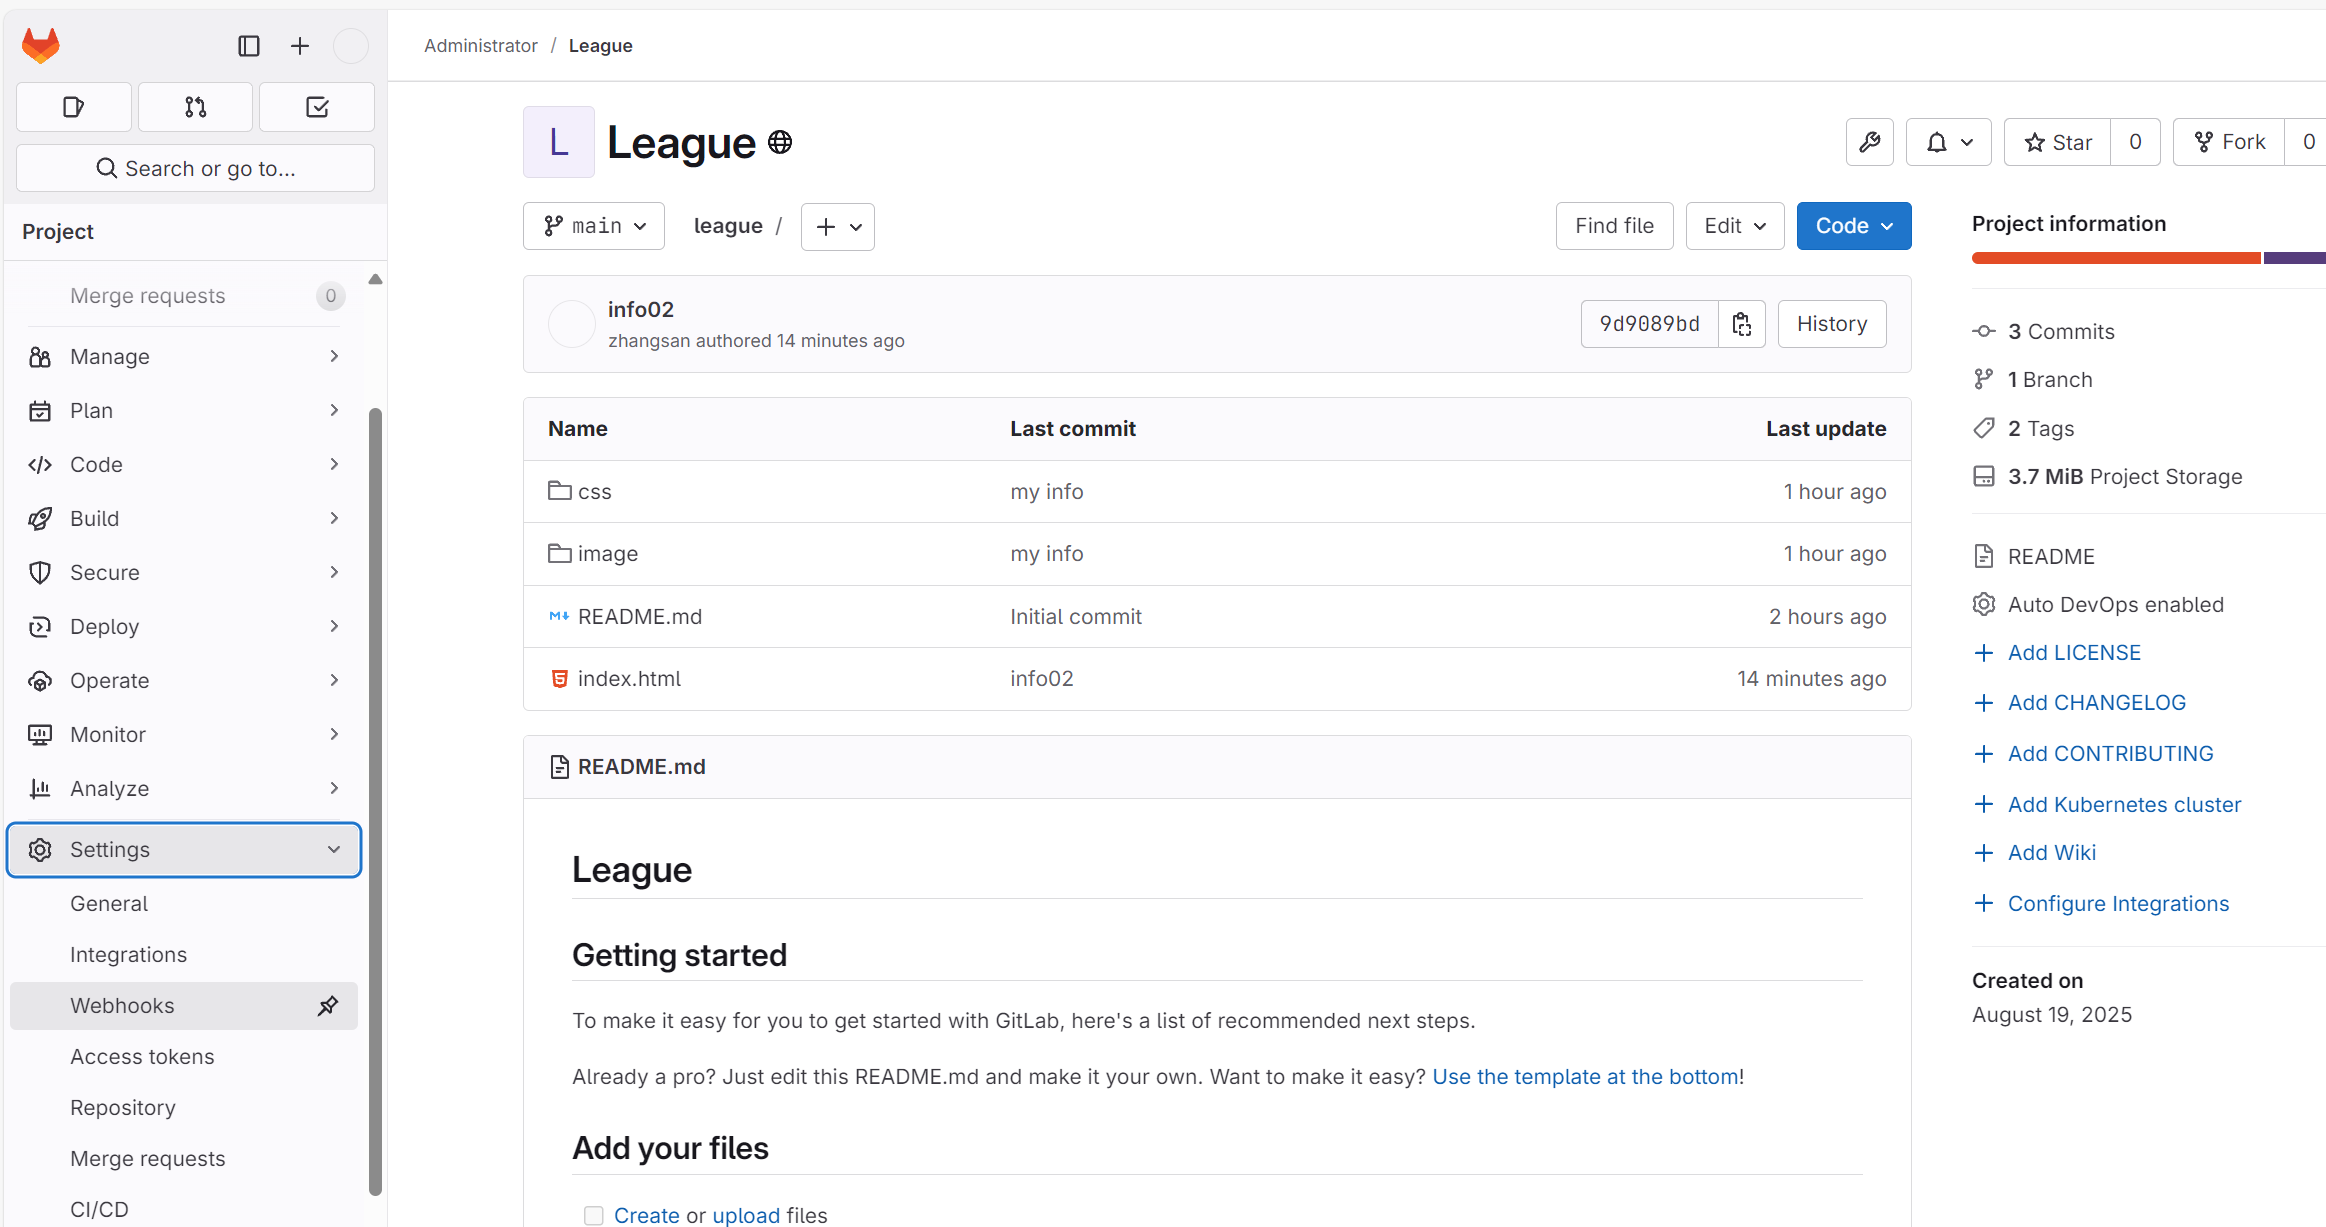The image size is (2326, 1227).
Task: Copy commit SHA 9d9089bd
Action: point(1742,324)
